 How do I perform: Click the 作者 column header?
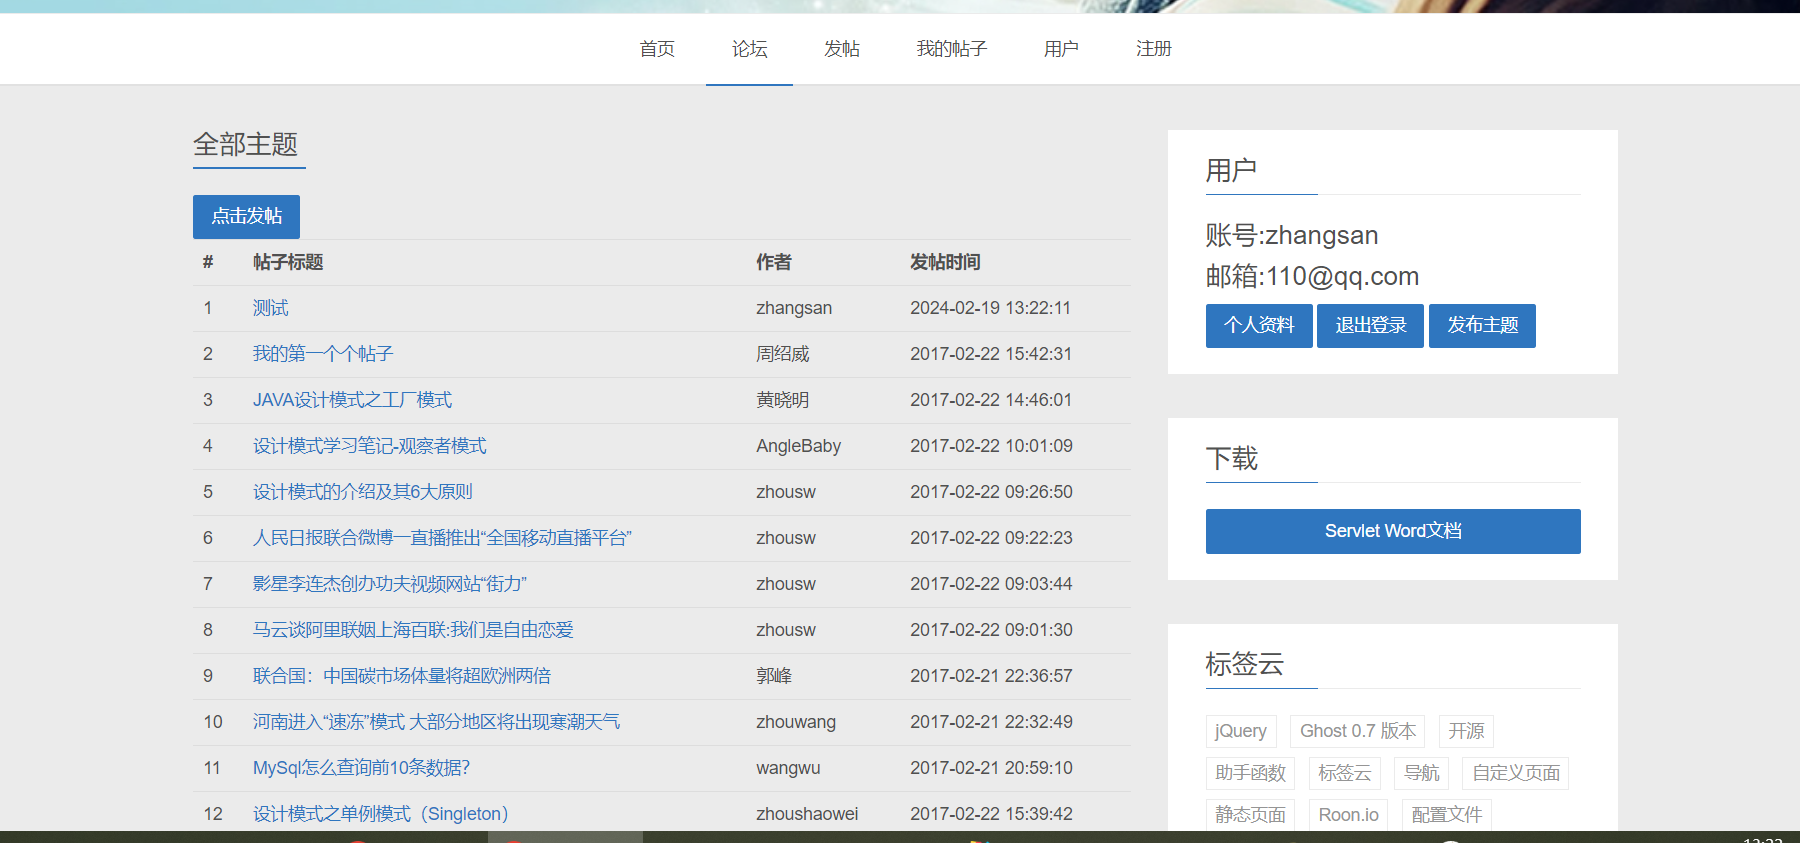pyautogui.click(x=774, y=262)
